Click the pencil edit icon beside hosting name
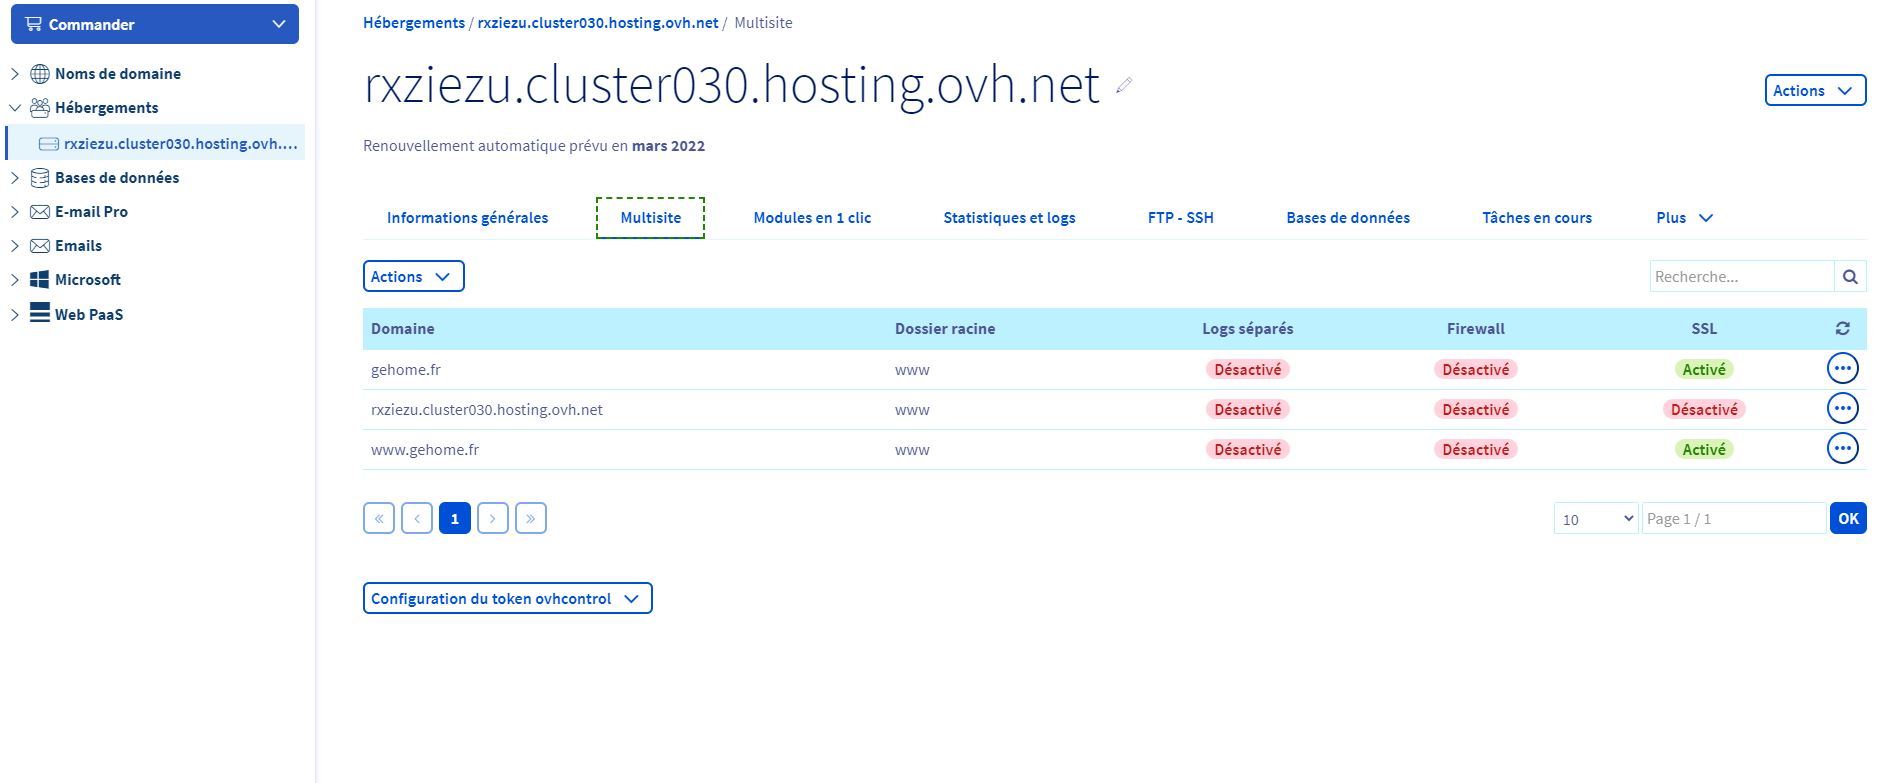The image size is (1885, 783). (x=1124, y=86)
